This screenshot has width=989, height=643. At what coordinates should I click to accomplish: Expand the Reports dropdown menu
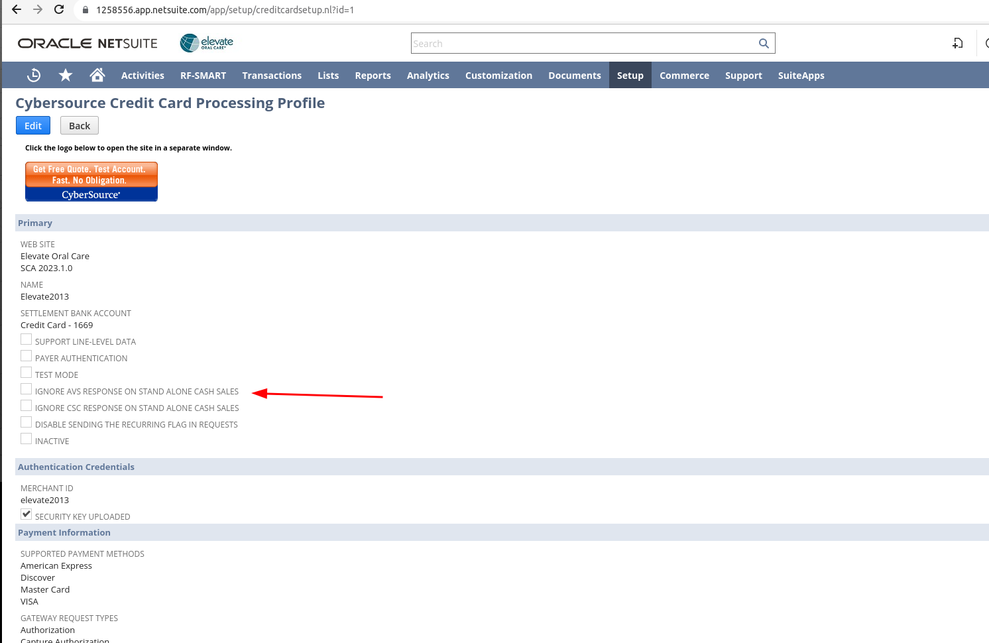coord(372,75)
